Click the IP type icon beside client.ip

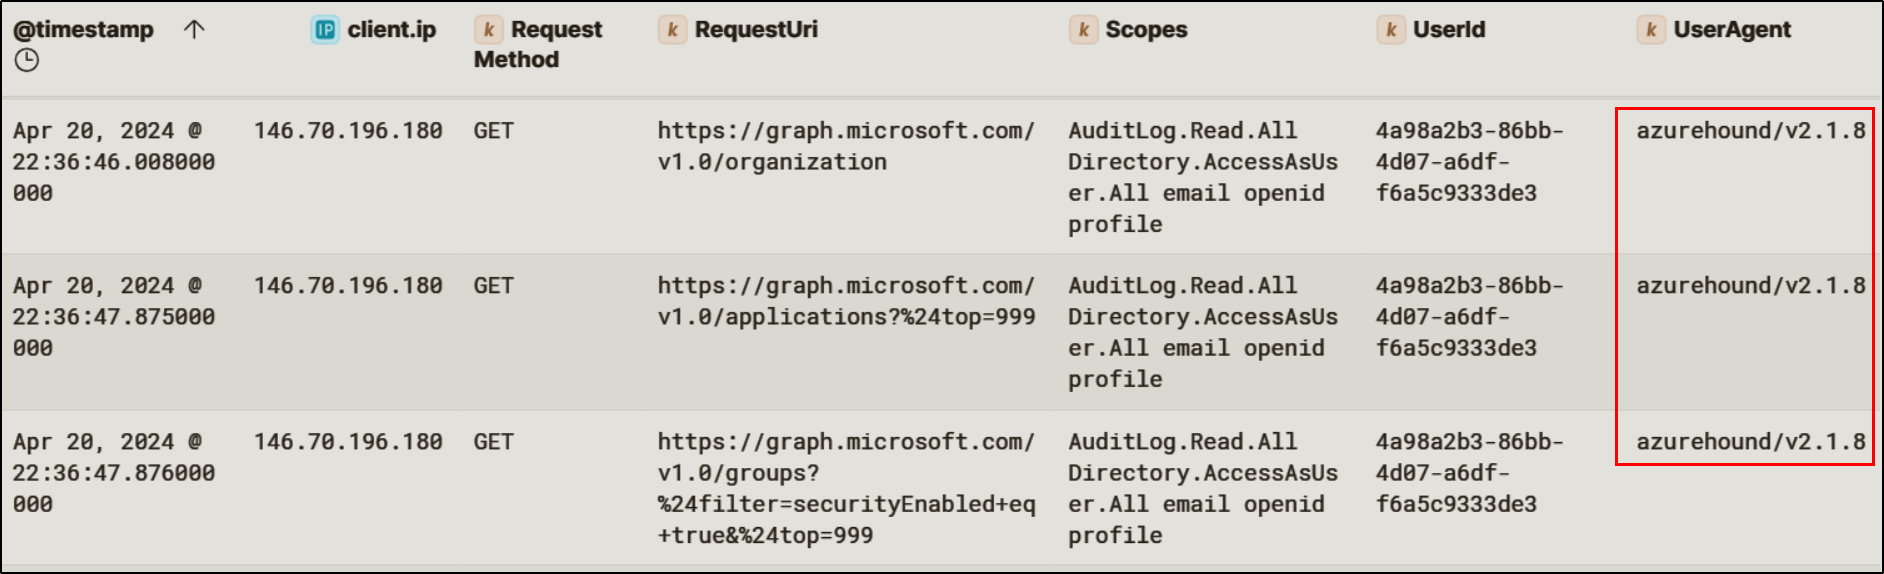pyautogui.click(x=325, y=30)
